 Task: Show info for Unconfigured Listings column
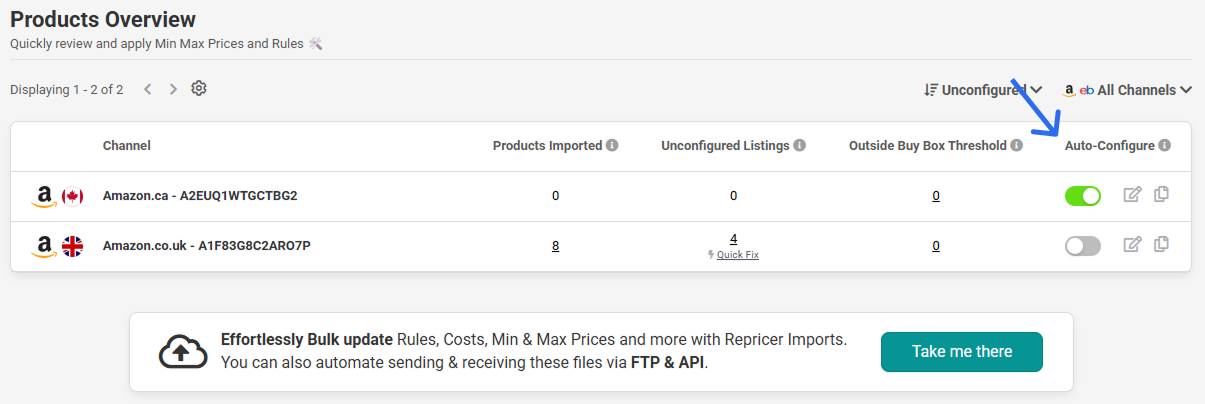coord(800,145)
